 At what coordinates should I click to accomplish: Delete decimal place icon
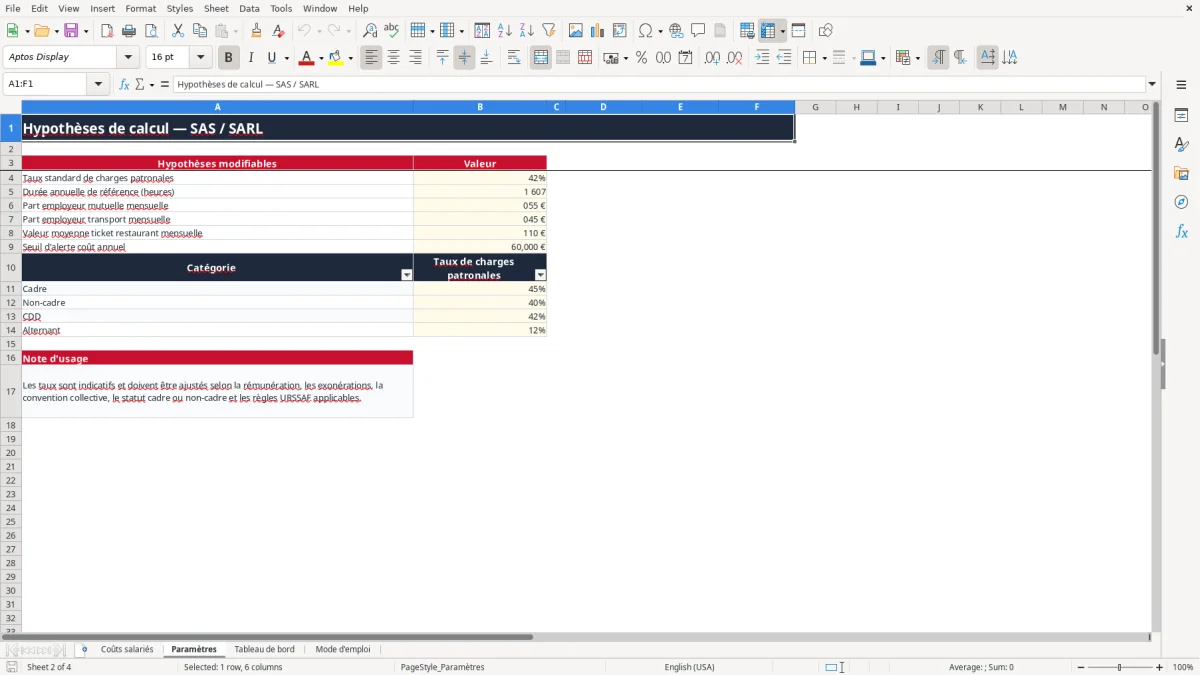click(x=734, y=58)
